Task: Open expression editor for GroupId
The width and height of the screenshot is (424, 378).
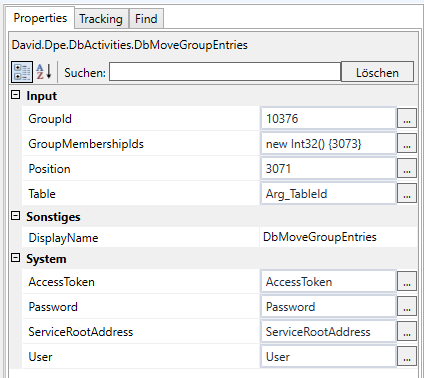Action: point(407,118)
